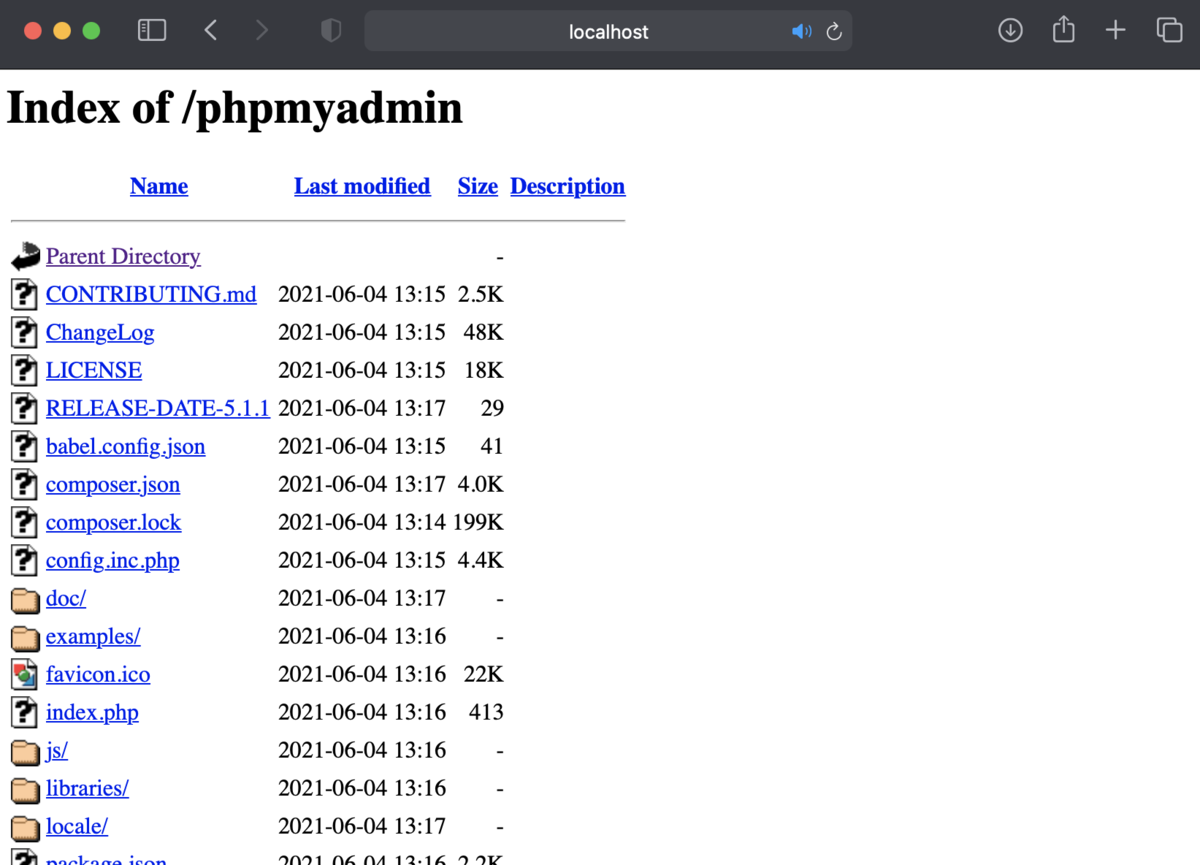The image size is (1200, 865).
Task: Sort listing by Size column
Action: click(478, 186)
